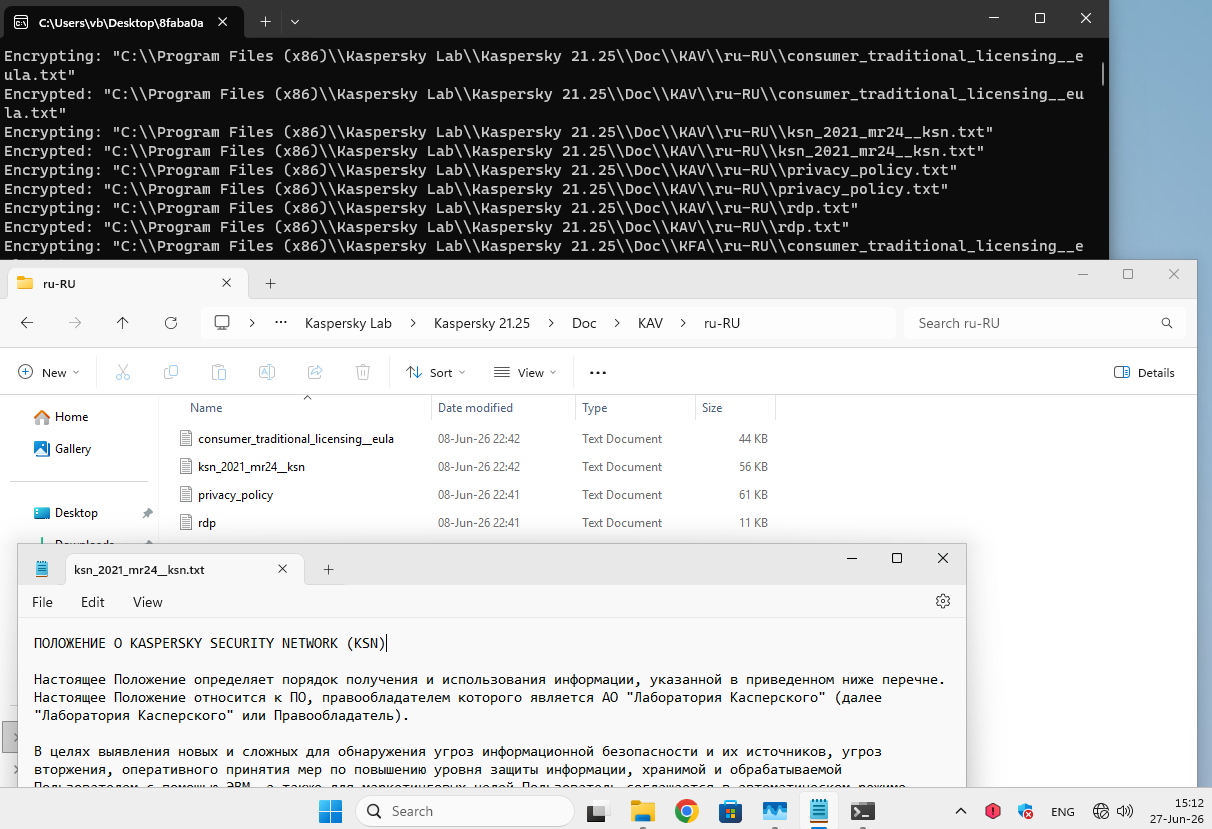Click the Share icon in Explorer toolbar
Viewport: 1212px width, 829px height.
(x=315, y=372)
